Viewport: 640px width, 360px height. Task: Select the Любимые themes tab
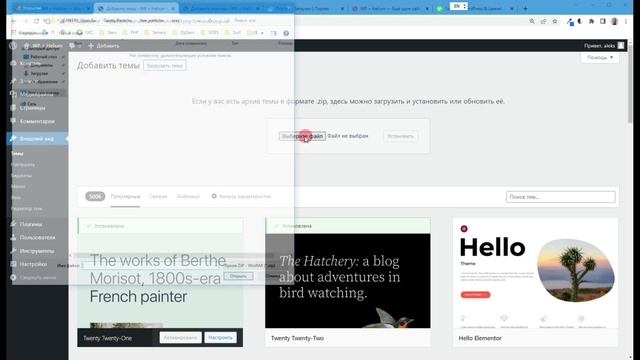click(x=188, y=196)
